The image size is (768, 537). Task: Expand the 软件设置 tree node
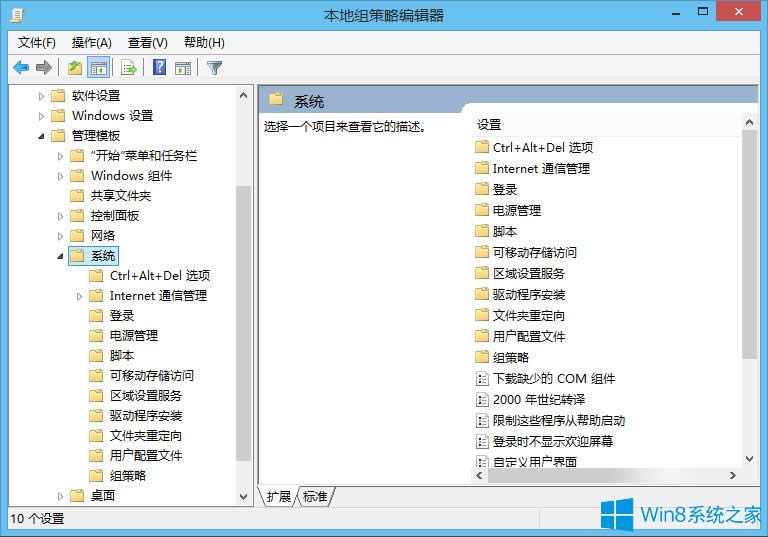42,96
